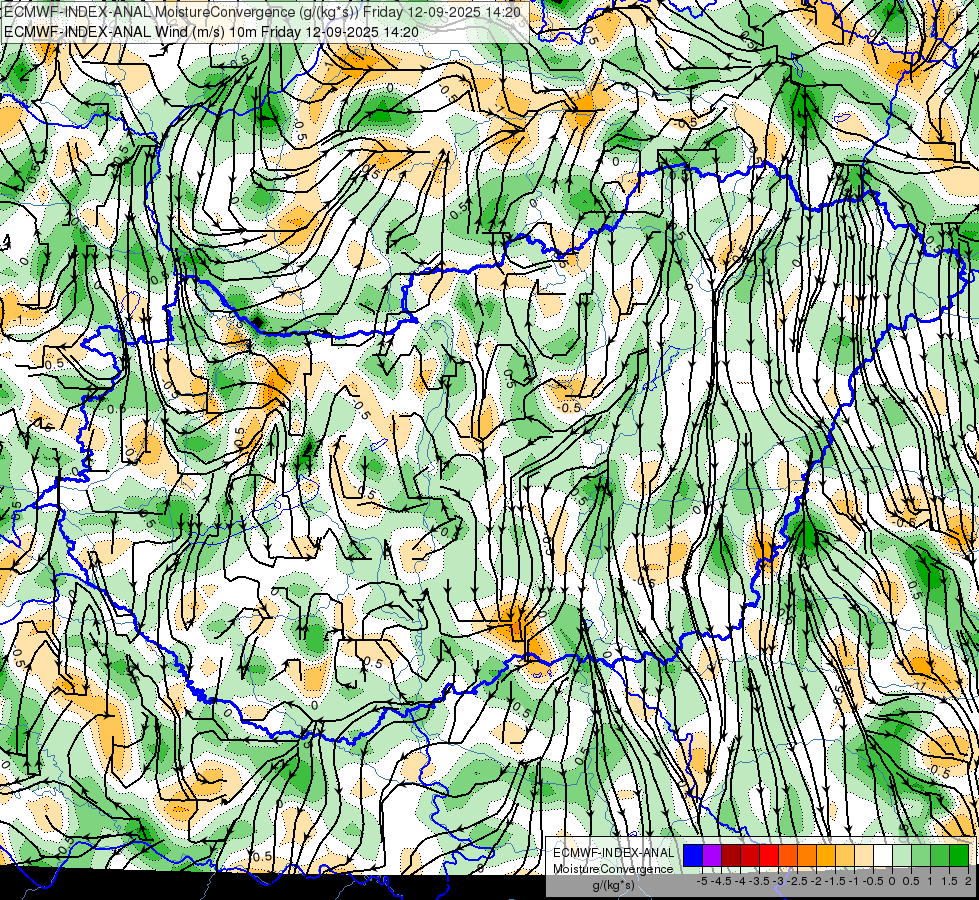Screen dimensions: 979x900
Task: Click the Wind (m/s) 10m header line
Action: 211,31
